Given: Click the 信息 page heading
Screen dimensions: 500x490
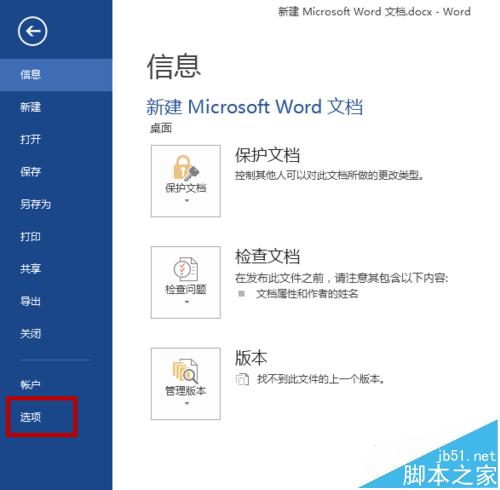Looking at the screenshot, I should 174,67.
